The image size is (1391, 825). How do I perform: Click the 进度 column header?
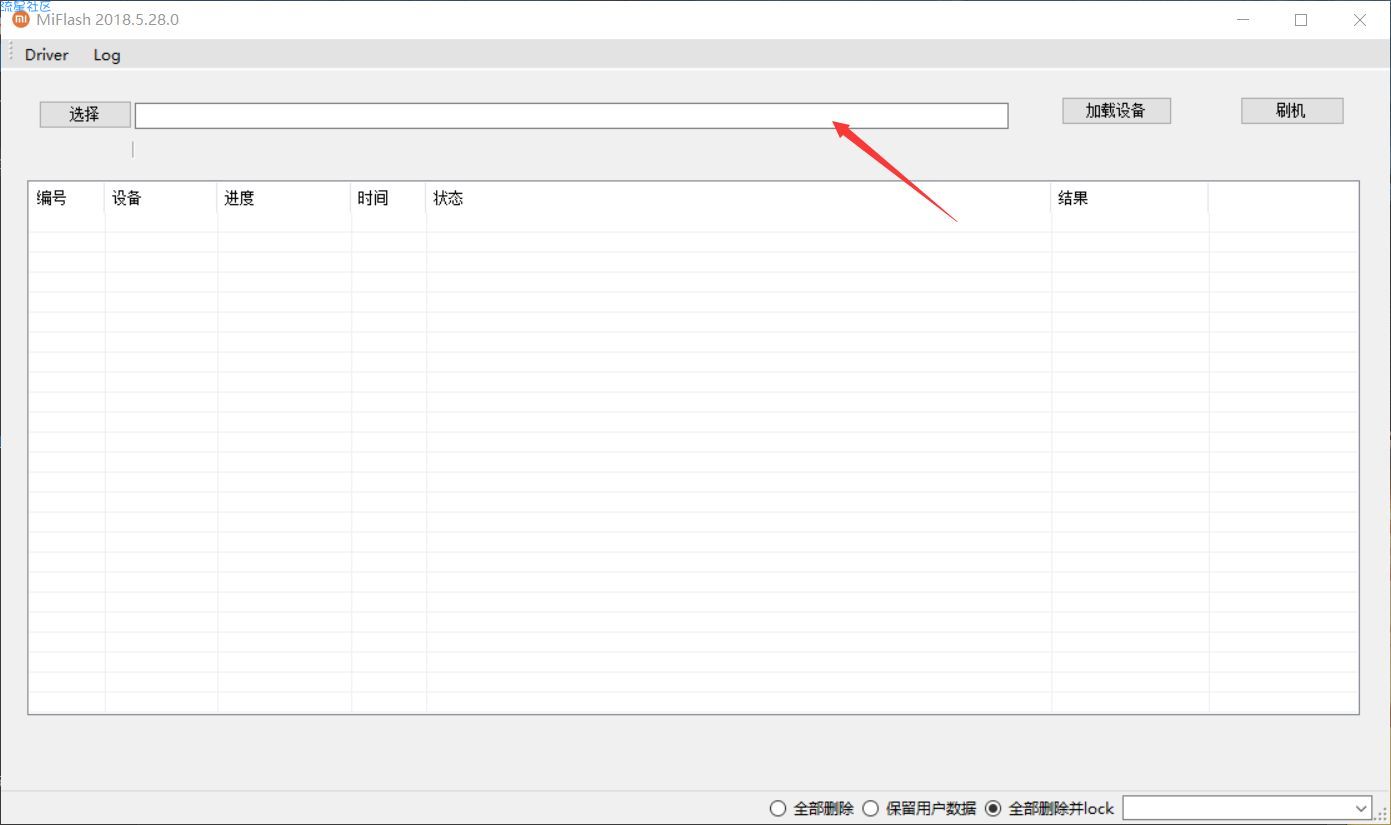coord(284,198)
